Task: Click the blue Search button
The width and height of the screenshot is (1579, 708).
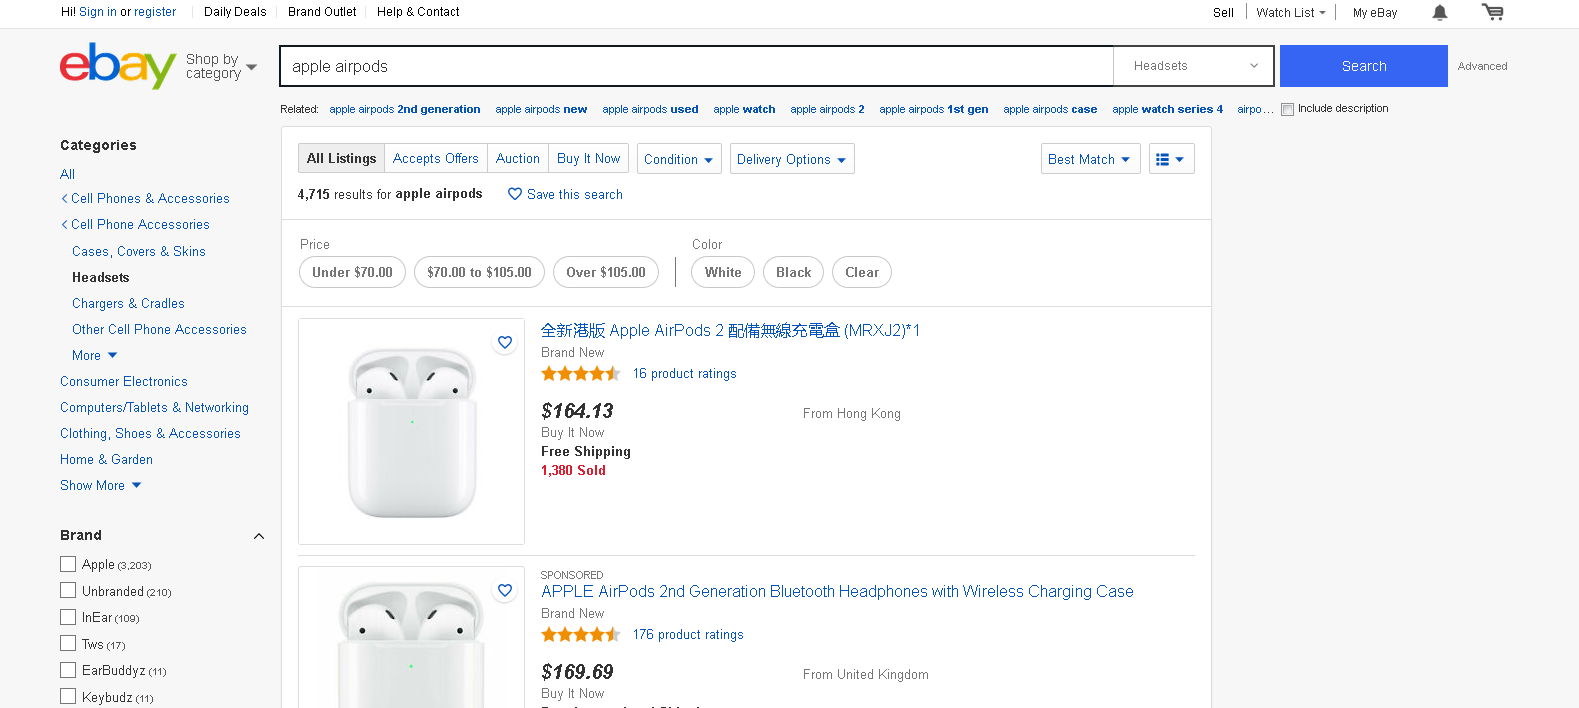Action: pyautogui.click(x=1364, y=66)
